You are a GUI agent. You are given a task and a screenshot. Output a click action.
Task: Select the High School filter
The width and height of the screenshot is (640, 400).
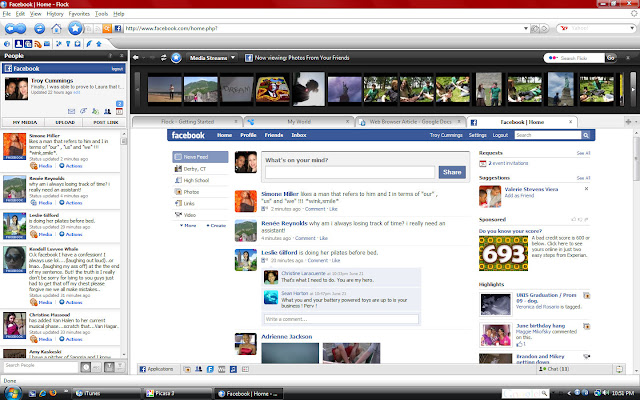[200, 180]
